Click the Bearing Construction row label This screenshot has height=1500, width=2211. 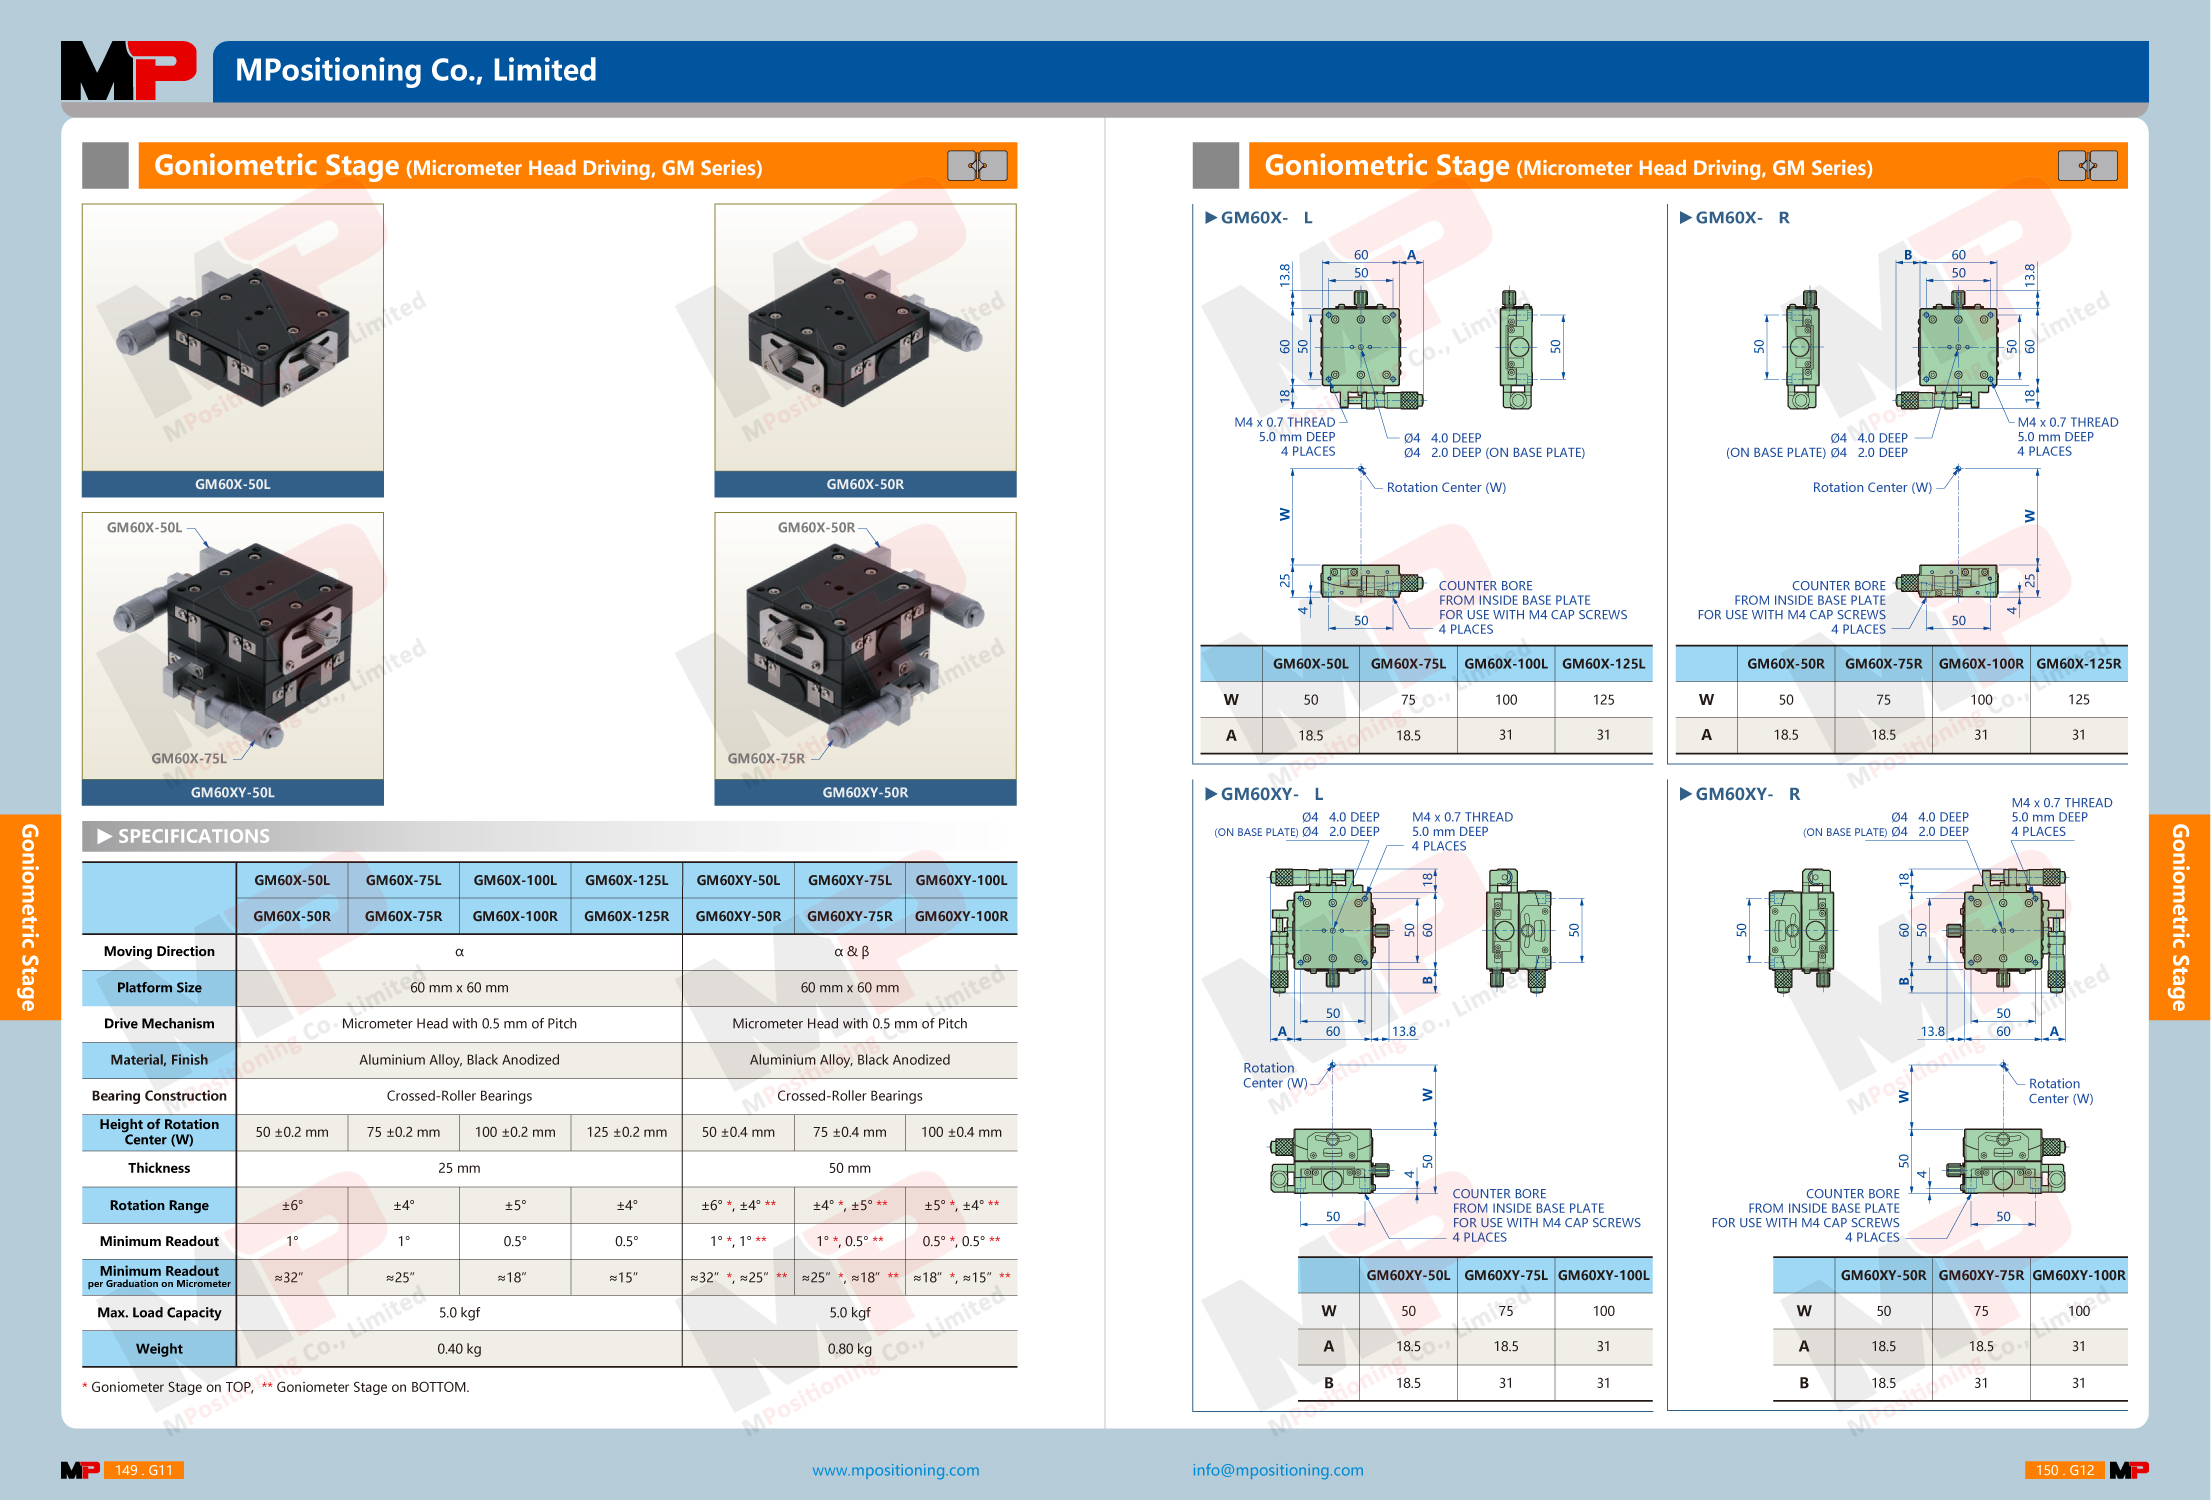pos(159,1095)
